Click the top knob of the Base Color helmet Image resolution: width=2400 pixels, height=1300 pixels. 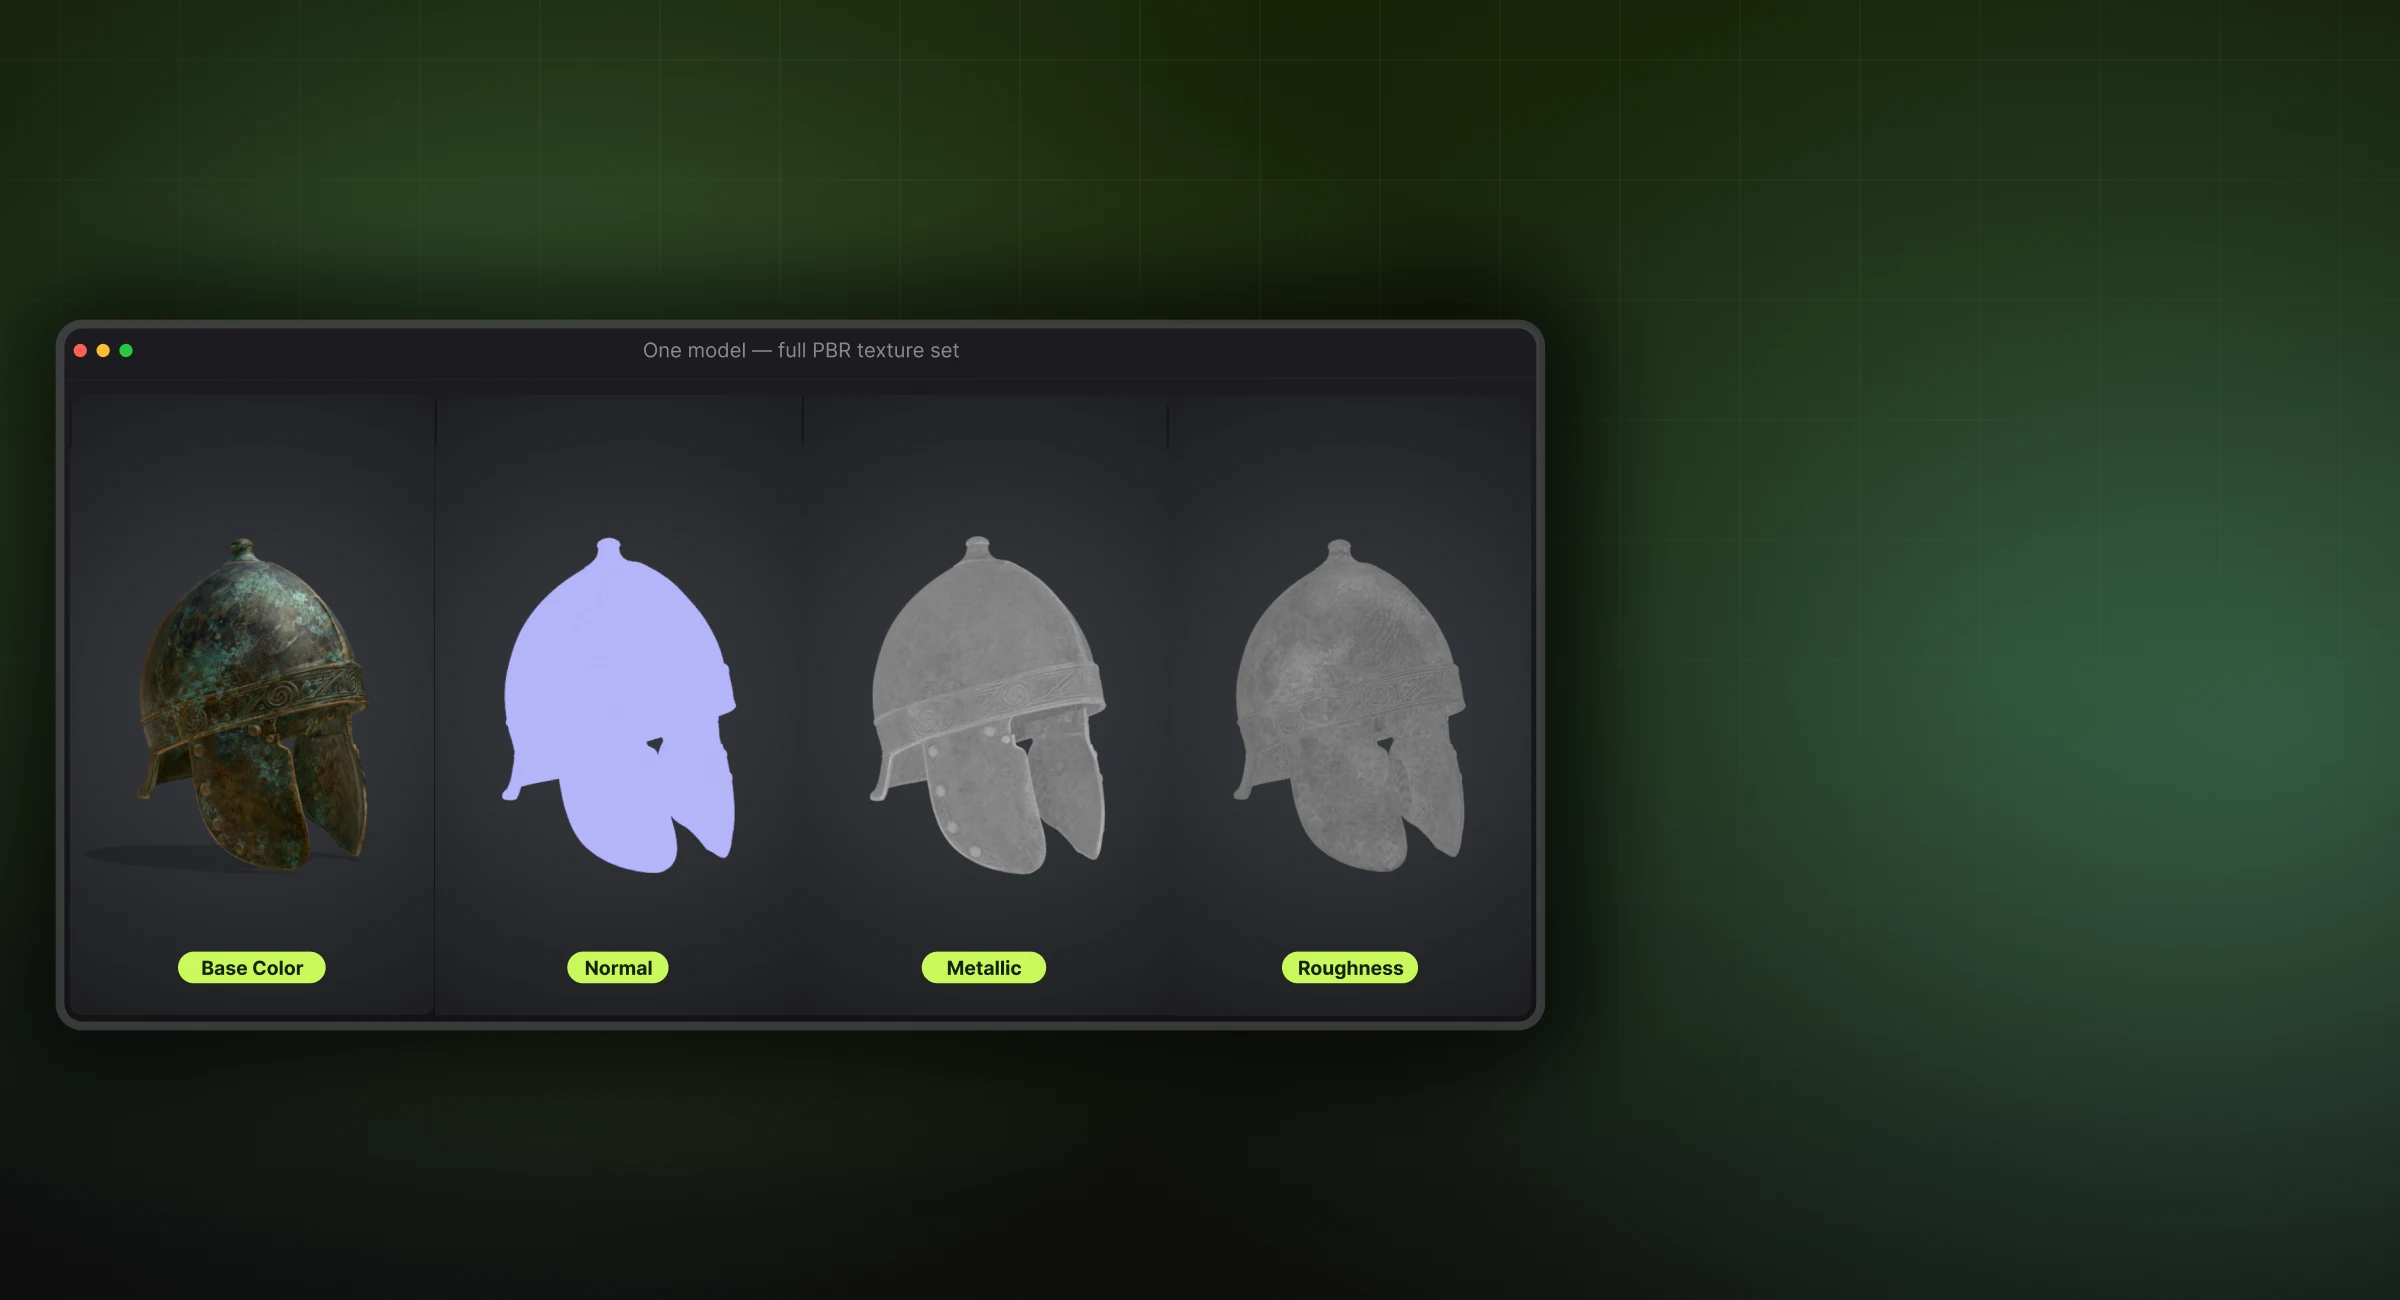tap(242, 549)
